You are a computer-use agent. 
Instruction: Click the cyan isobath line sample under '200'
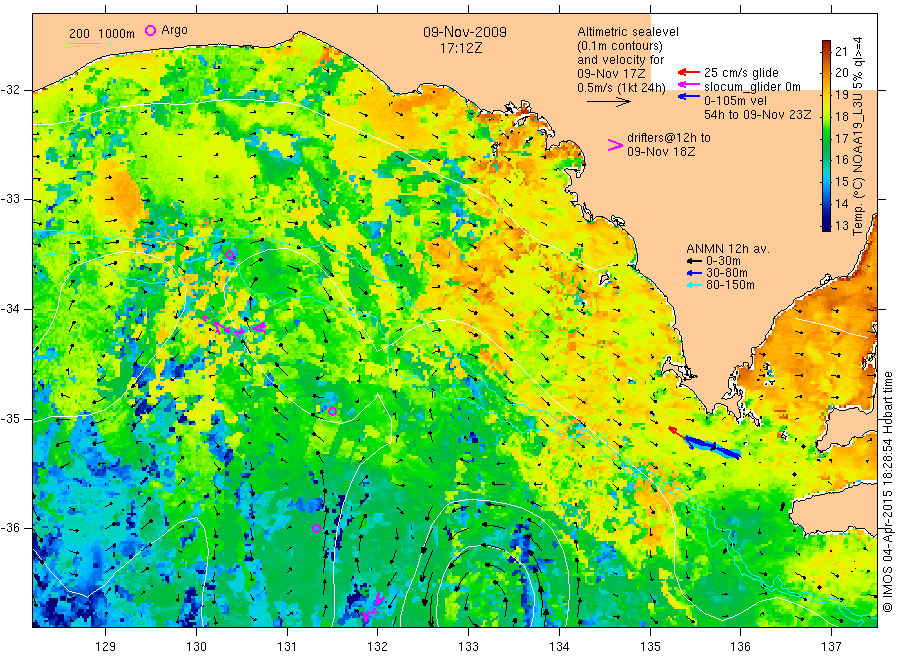(84, 43)
